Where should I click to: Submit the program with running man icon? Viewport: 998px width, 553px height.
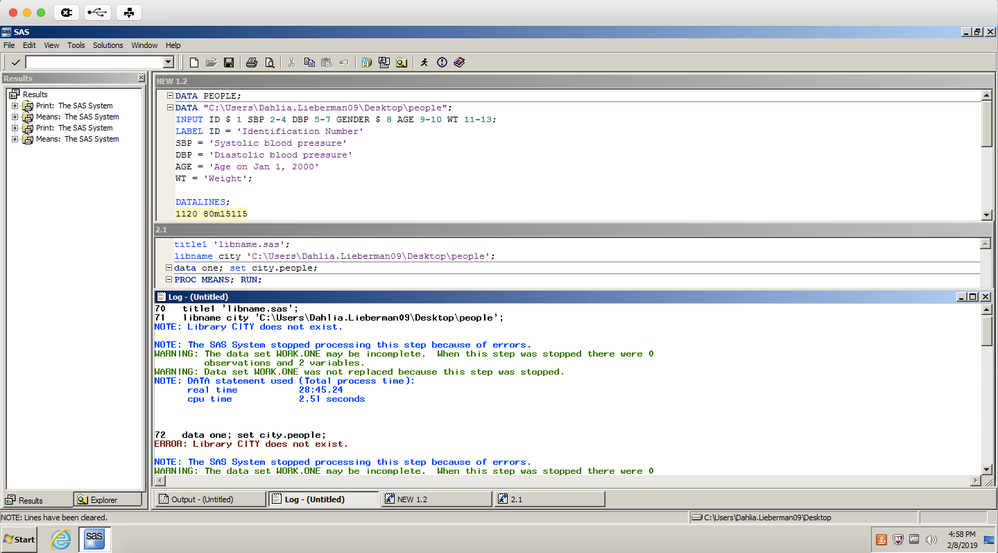pos(424,62)
